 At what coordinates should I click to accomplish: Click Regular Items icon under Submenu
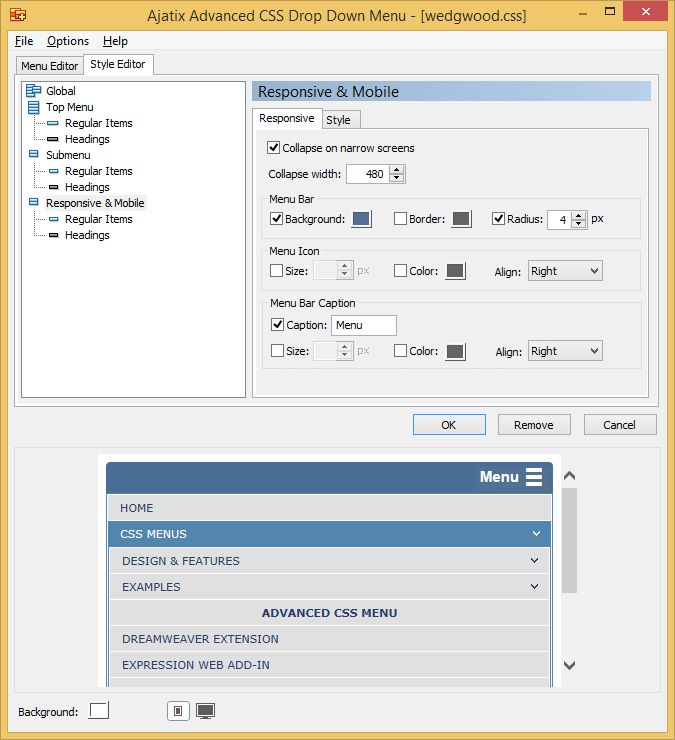(x=53, y=171)
